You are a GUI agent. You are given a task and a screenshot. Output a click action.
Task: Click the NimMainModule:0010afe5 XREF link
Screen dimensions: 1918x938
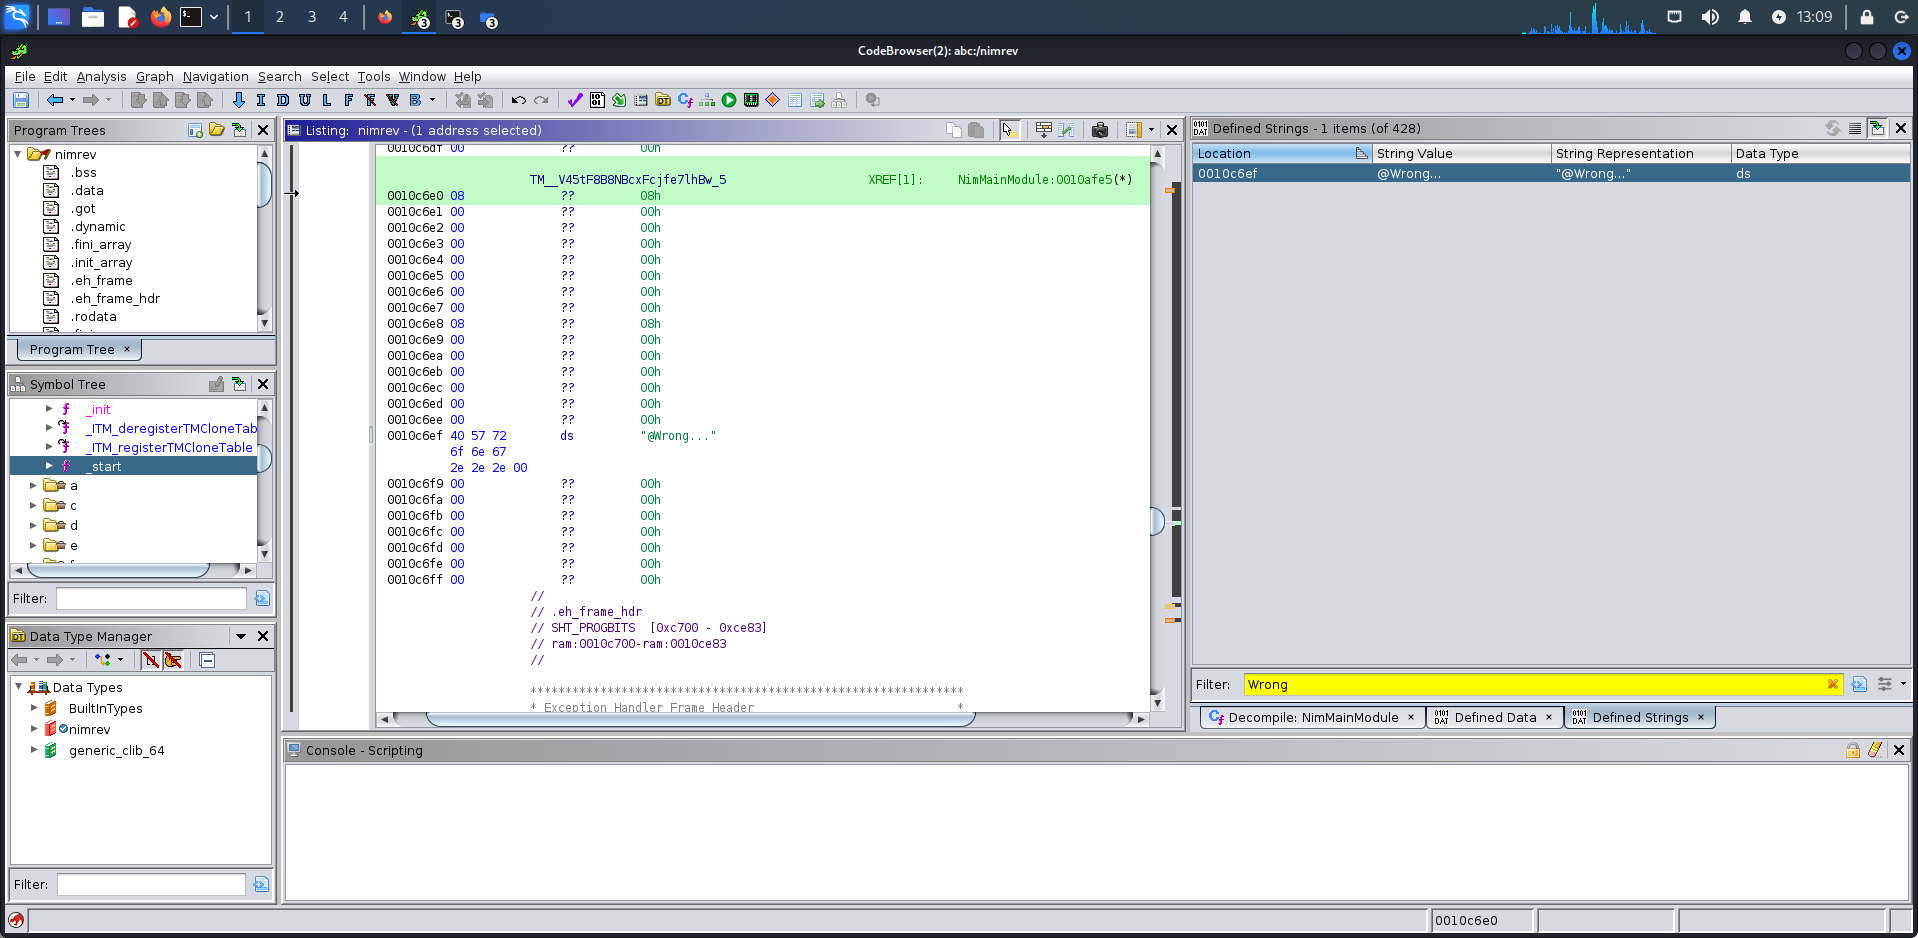click(x=1035, y=180)
